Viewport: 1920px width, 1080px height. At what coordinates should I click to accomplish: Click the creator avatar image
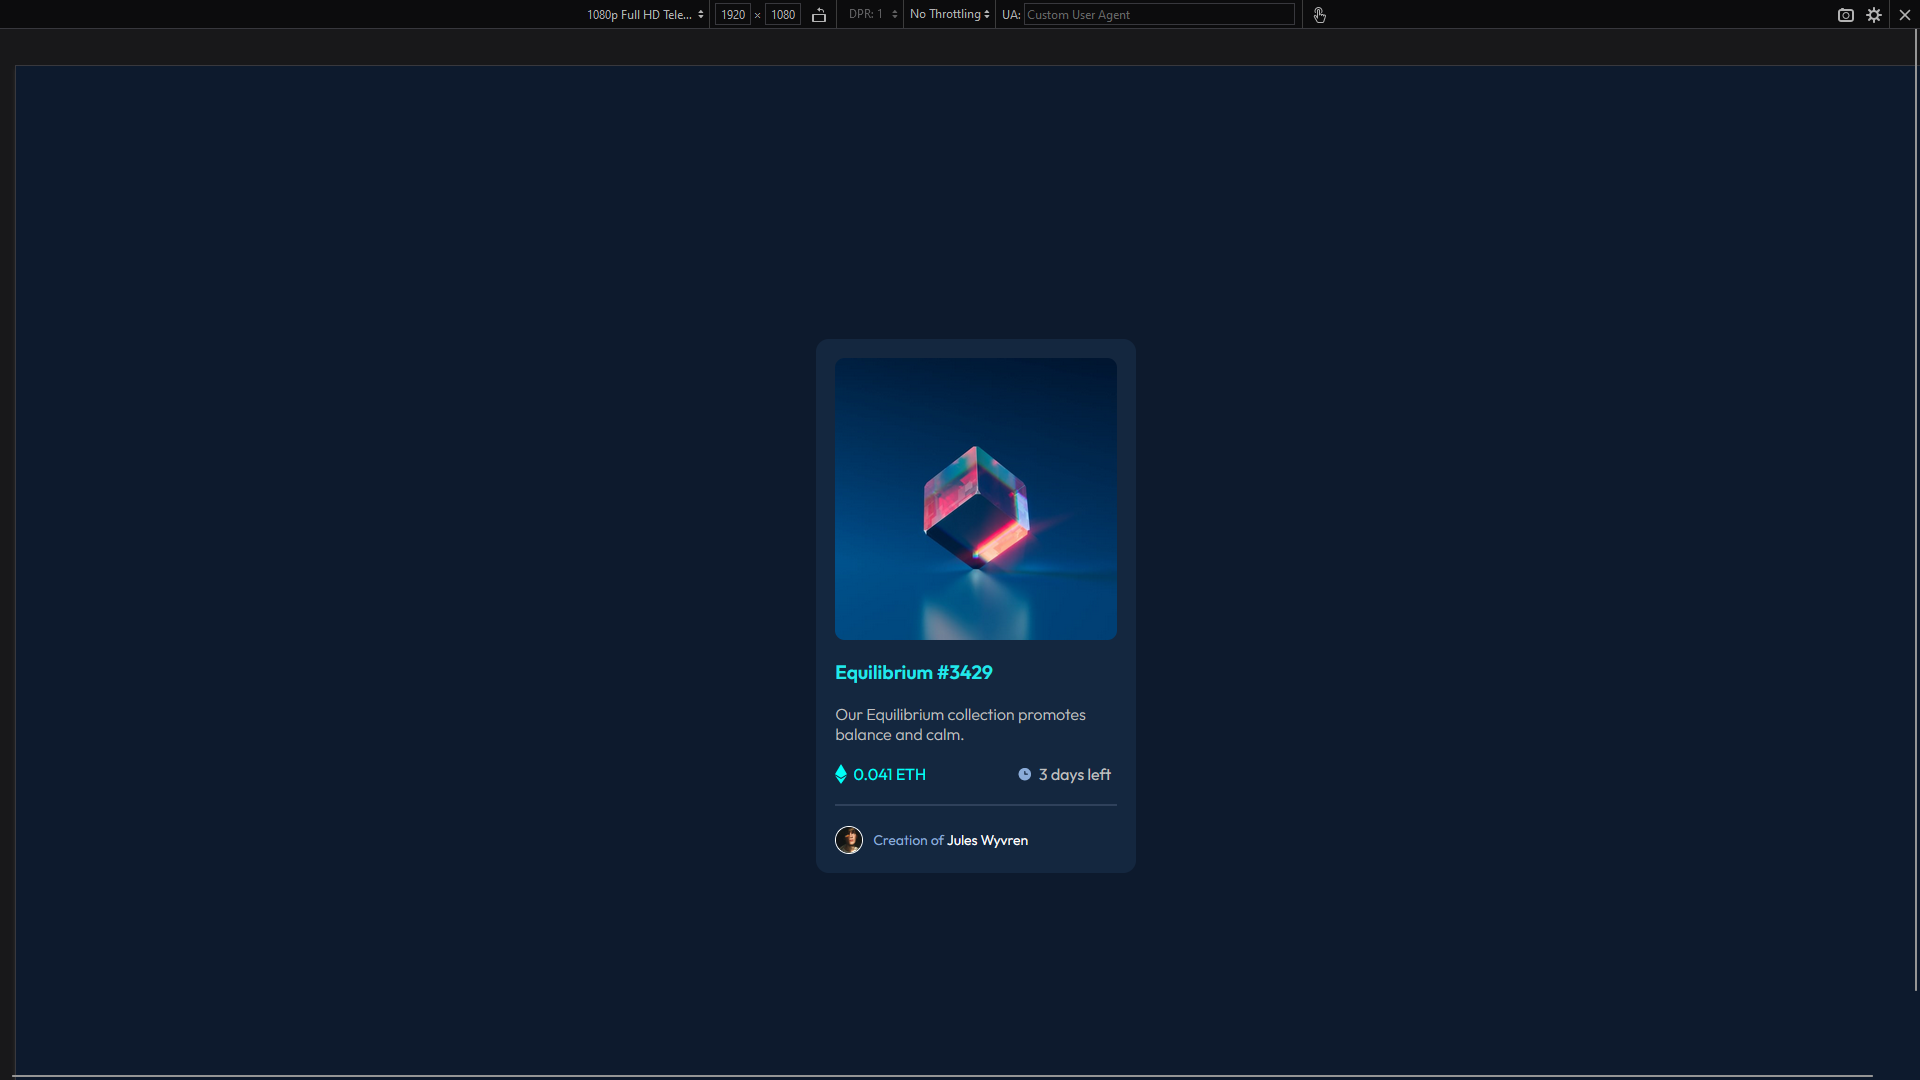pos(849,840)
